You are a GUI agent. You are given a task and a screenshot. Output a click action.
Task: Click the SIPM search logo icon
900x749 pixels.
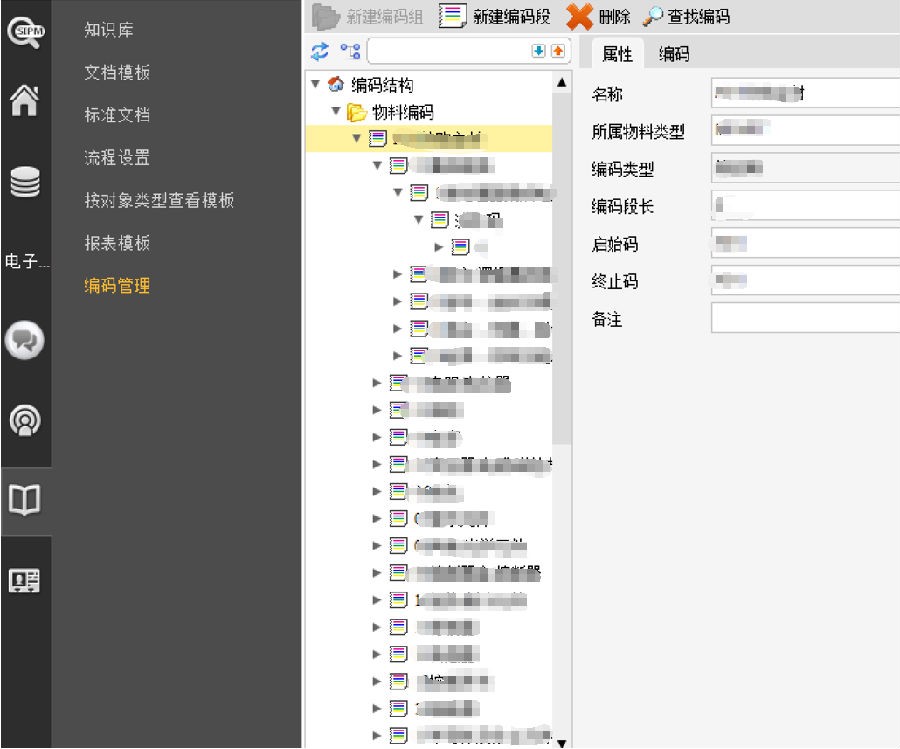[24, 32]
